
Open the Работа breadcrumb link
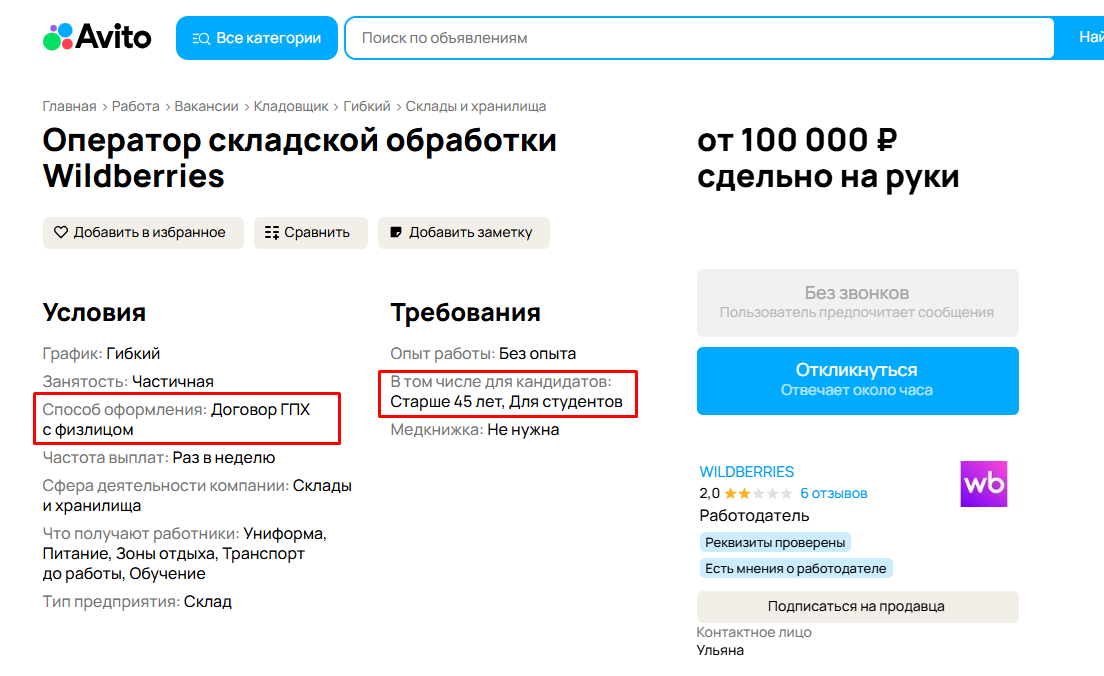tap(135, 106)
